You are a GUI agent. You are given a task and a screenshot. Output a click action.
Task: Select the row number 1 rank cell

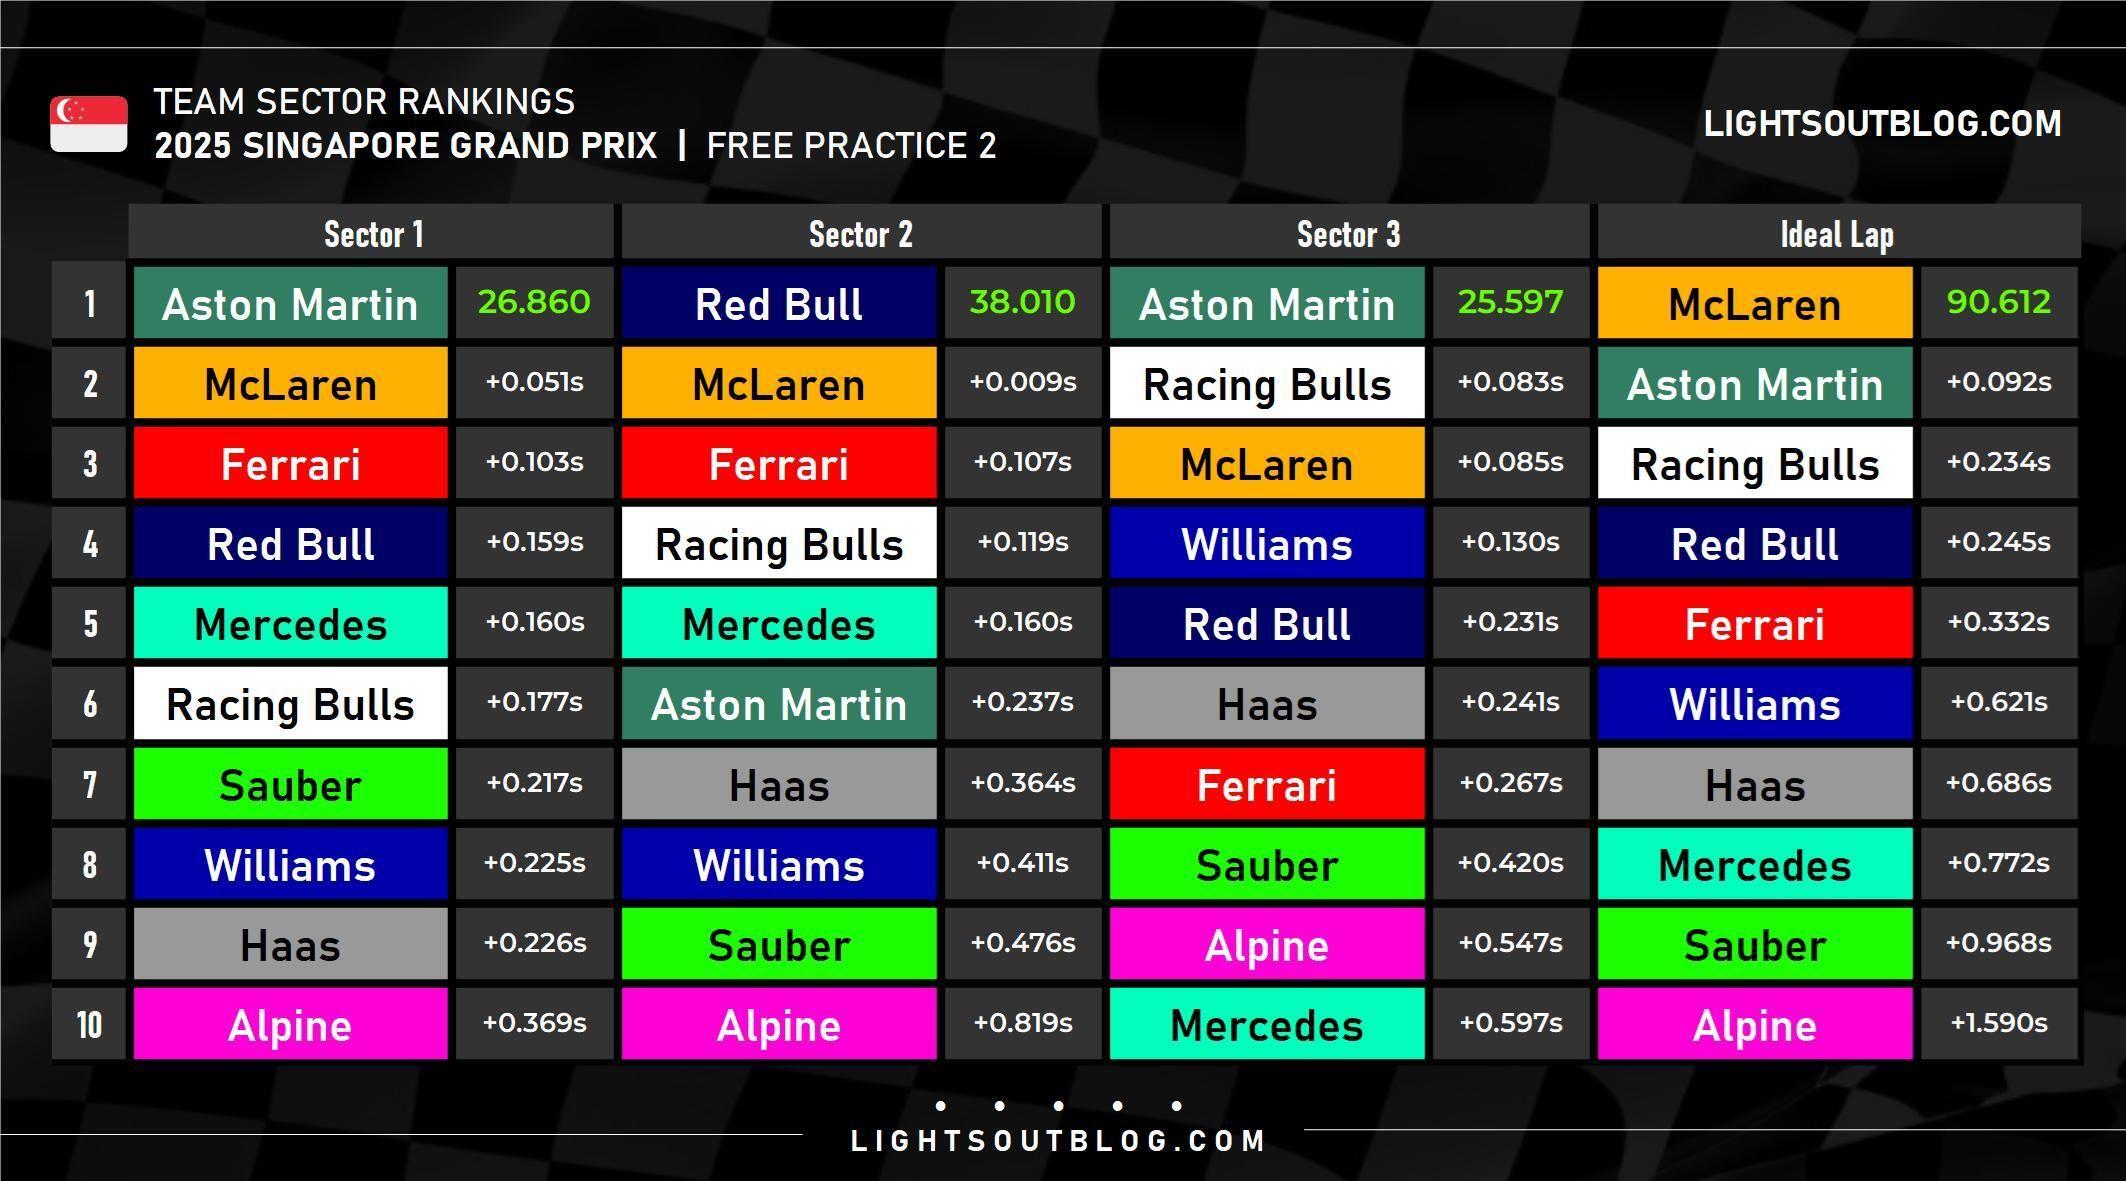pos(89,303)
